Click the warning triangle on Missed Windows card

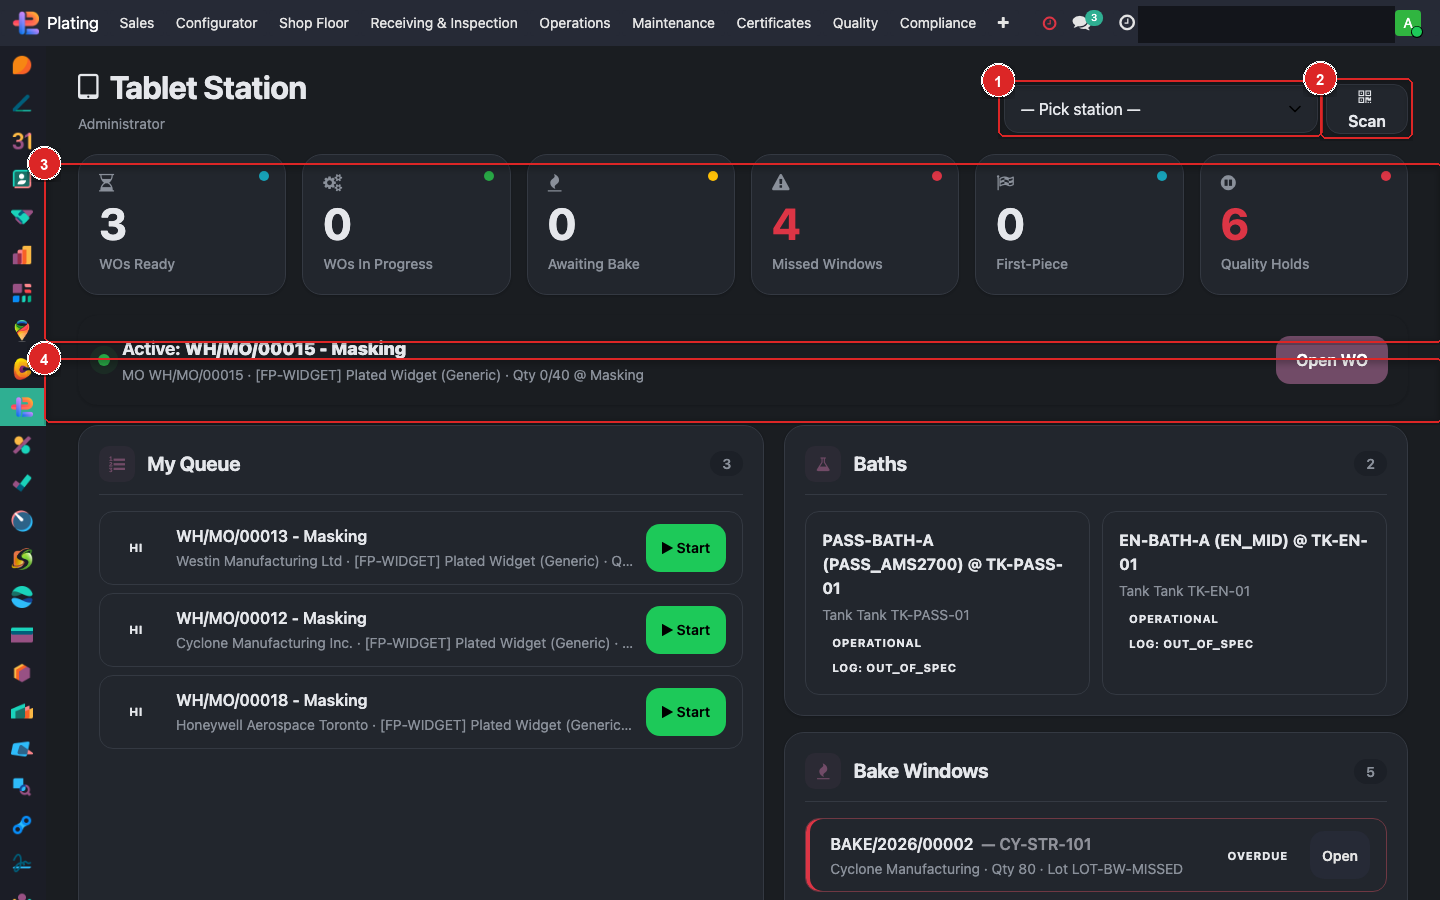(781, 182)
